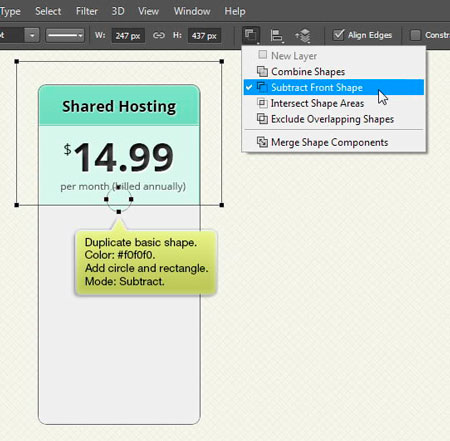
Task: Open the 3D menu
Action: point(118,11)
